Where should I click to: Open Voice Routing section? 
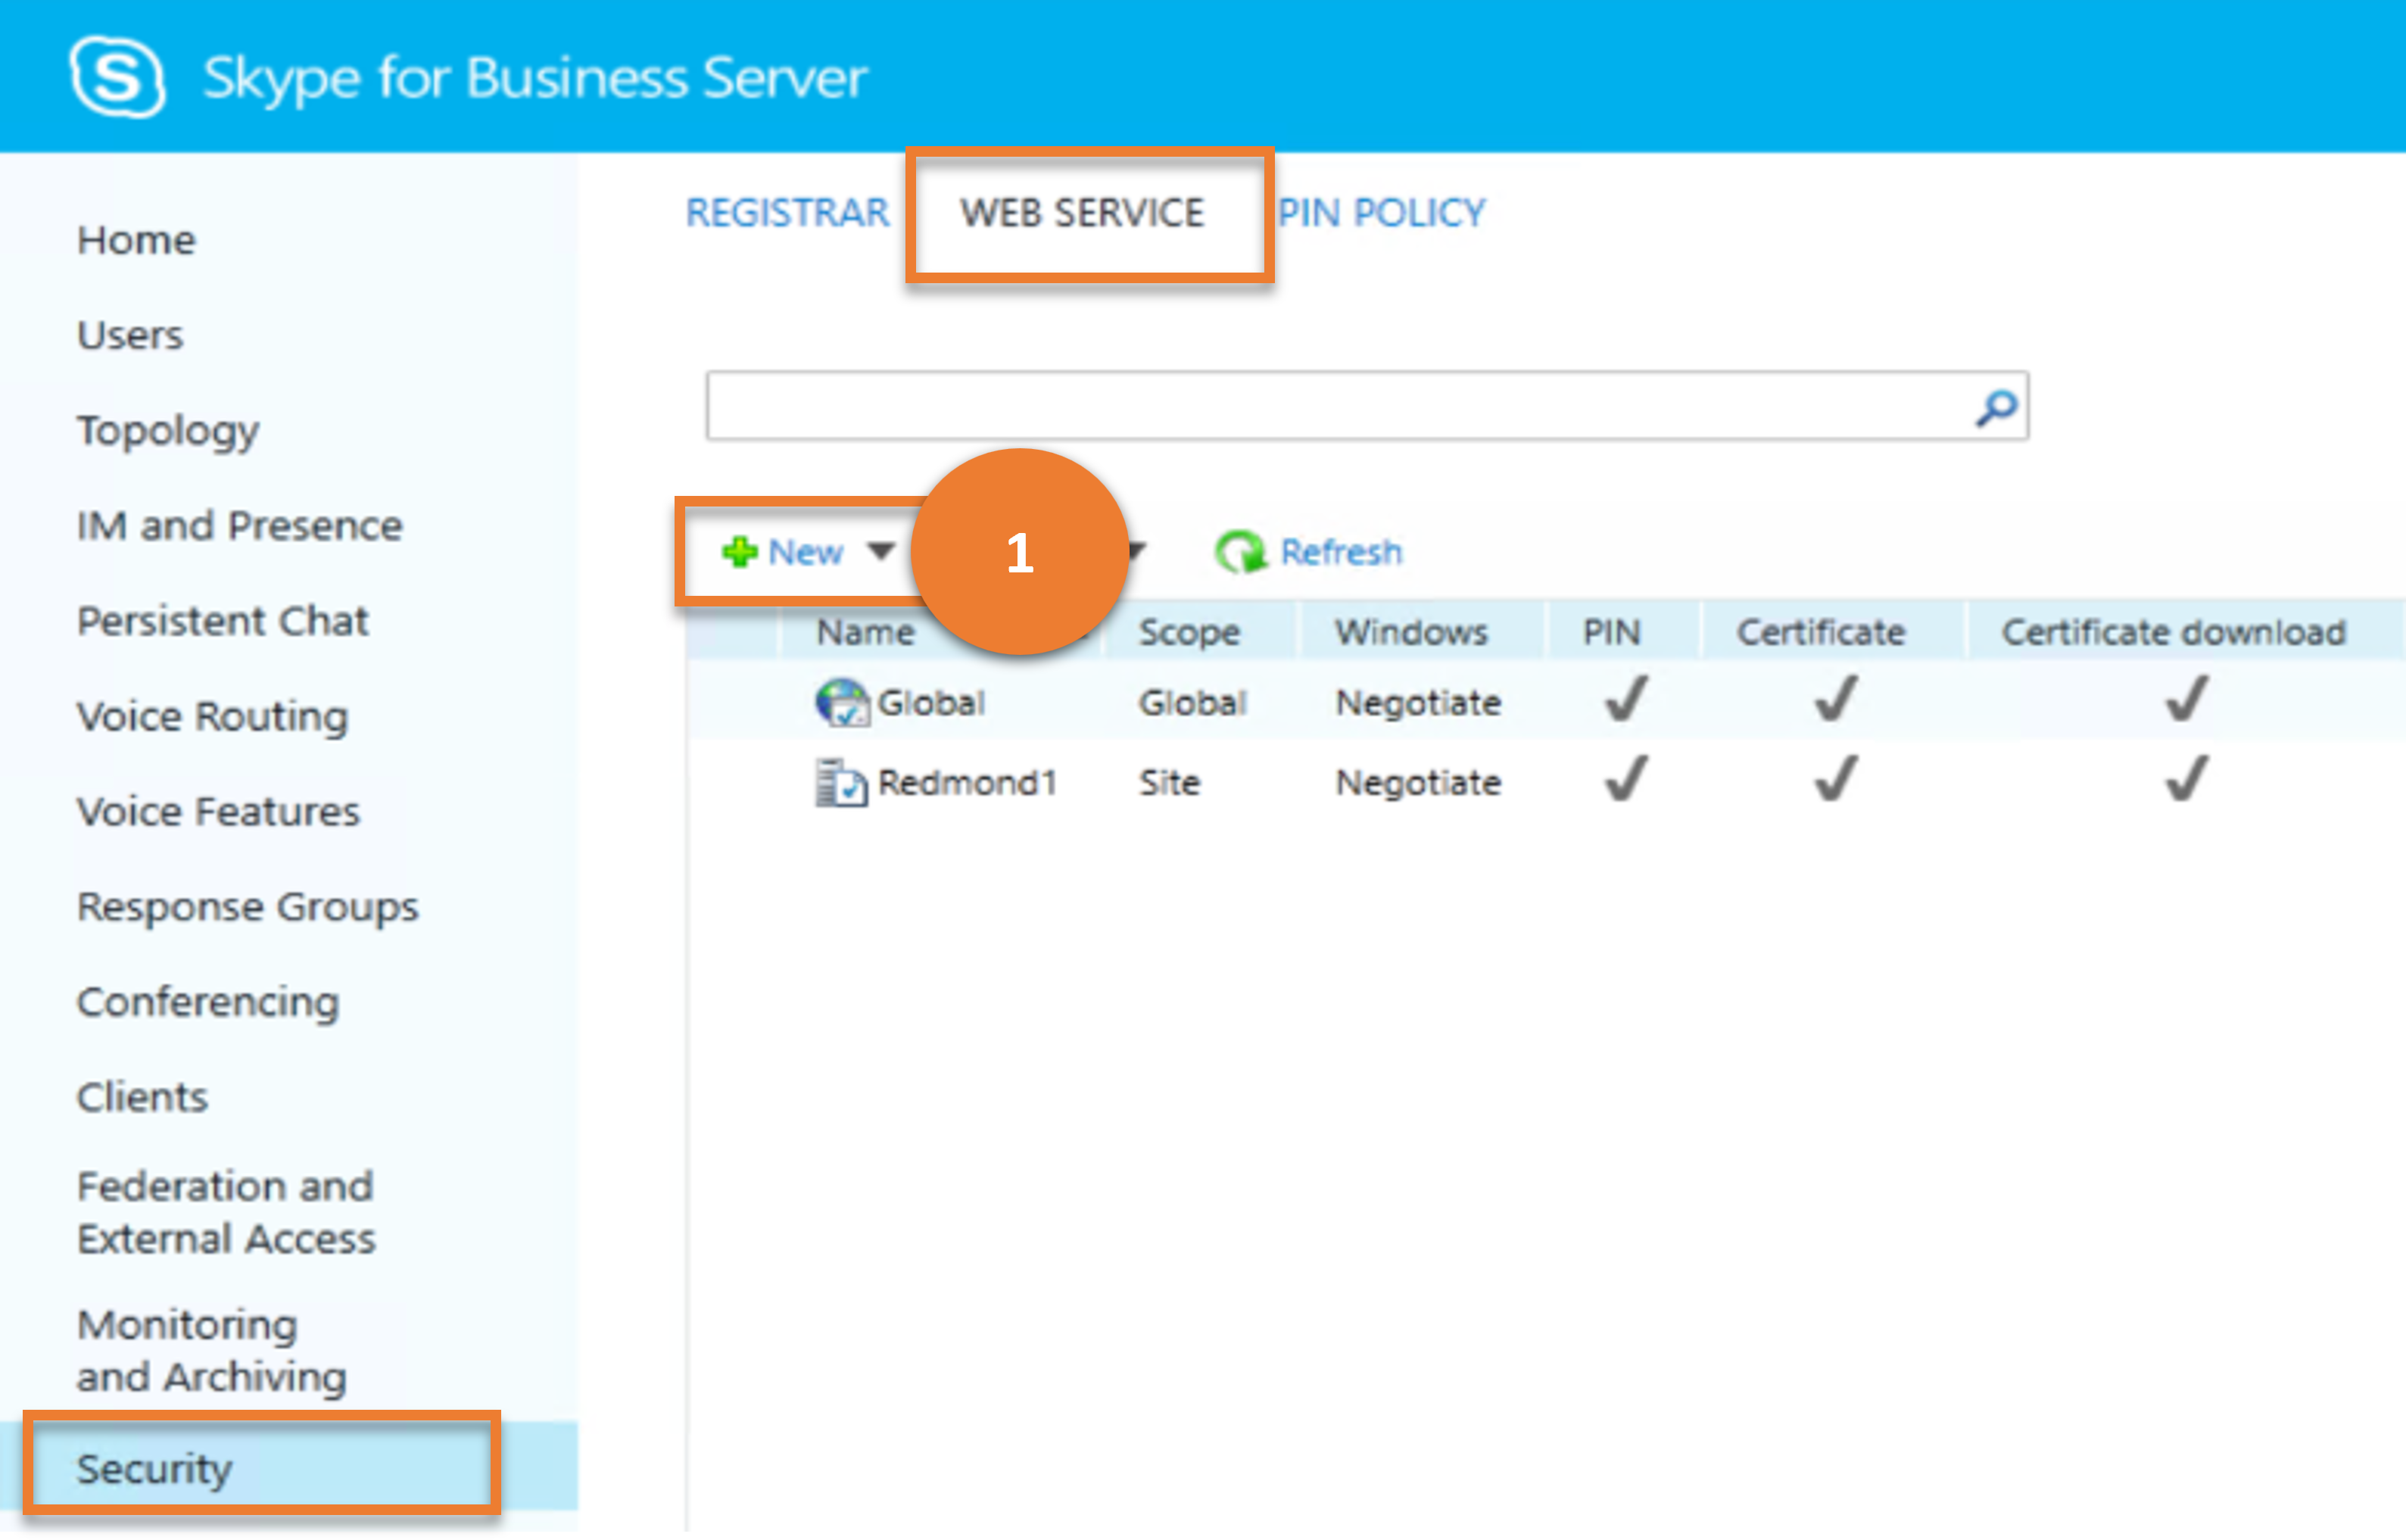pyautogui.click(x=213, y=717)
